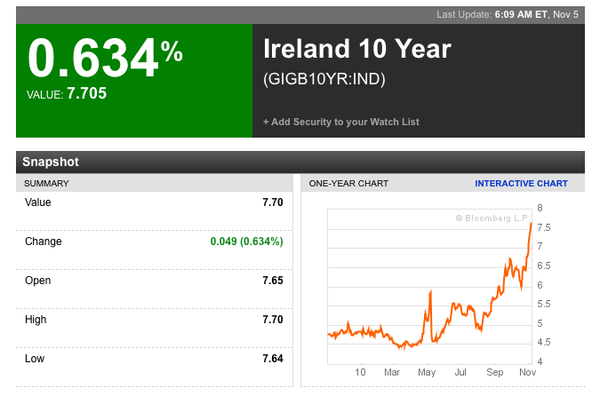592x396 pixels.
Task: Click the Mar label on chart axis
Action: [392, 372]
